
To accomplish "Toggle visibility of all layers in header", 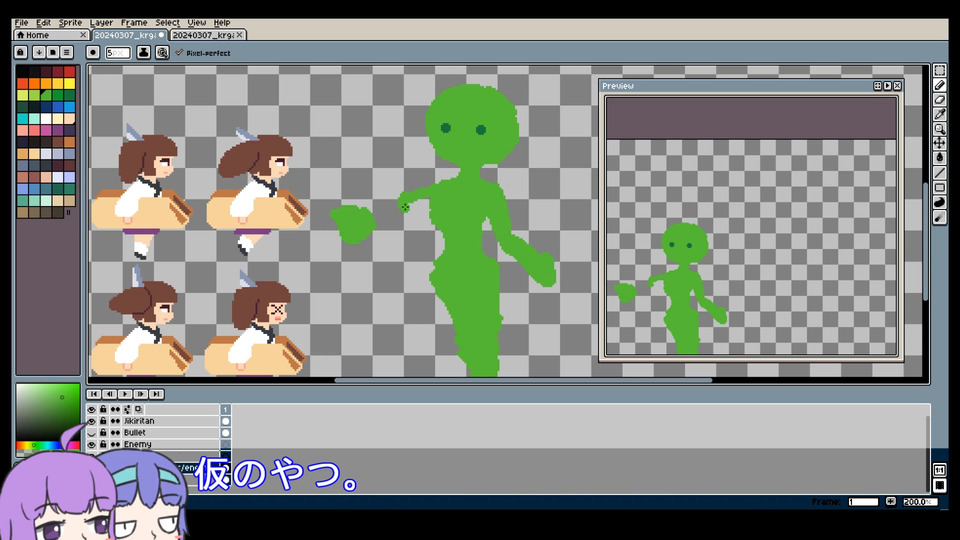I will [92, 410].
